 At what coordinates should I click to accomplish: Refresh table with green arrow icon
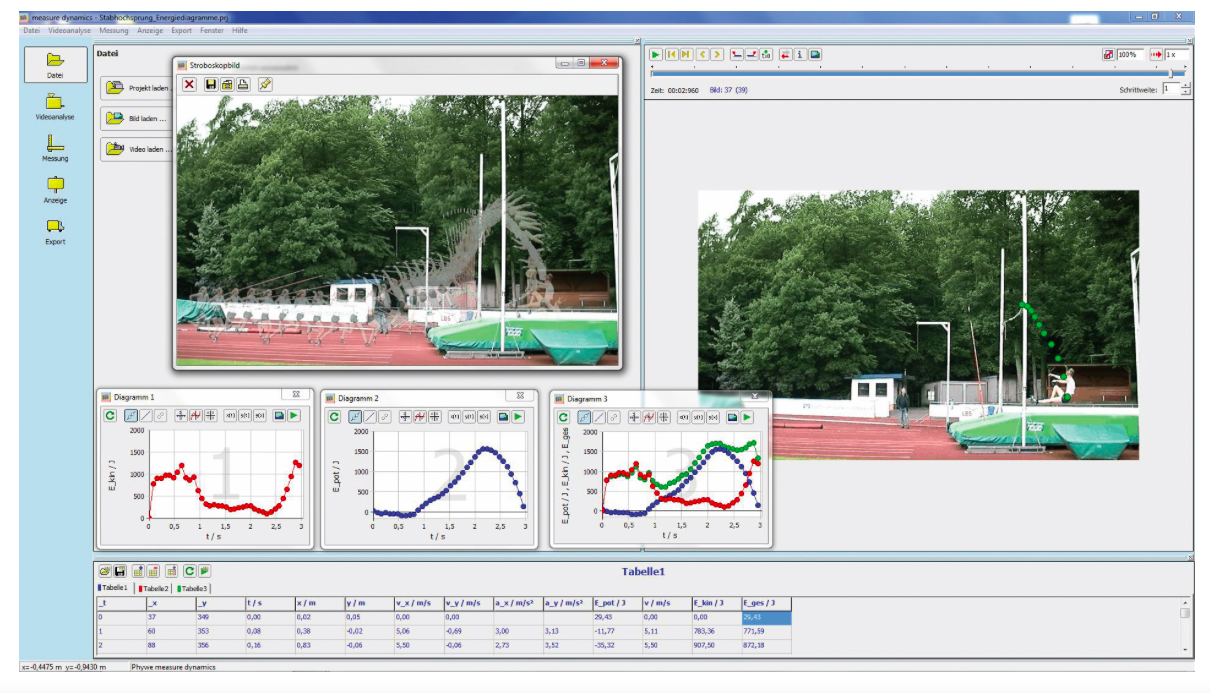tap(189, 571)
